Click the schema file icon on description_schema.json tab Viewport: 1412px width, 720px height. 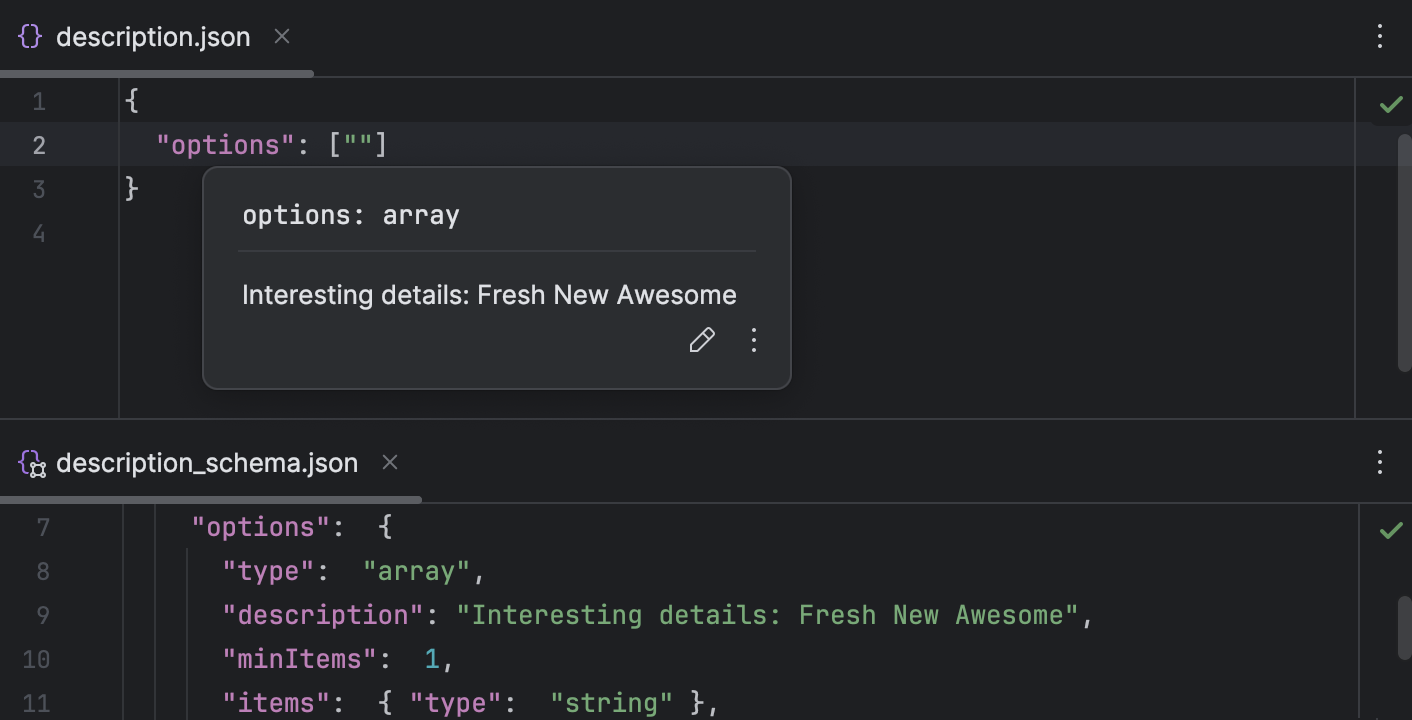(30, 462)
